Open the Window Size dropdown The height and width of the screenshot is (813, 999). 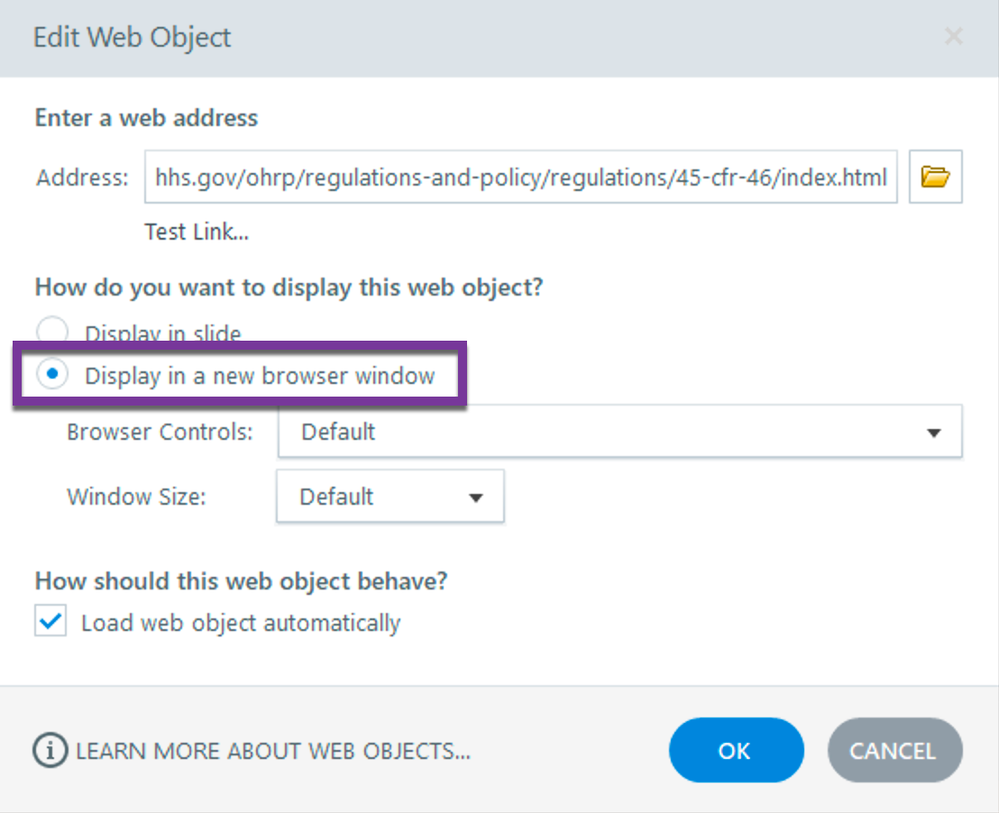(390, 497)
